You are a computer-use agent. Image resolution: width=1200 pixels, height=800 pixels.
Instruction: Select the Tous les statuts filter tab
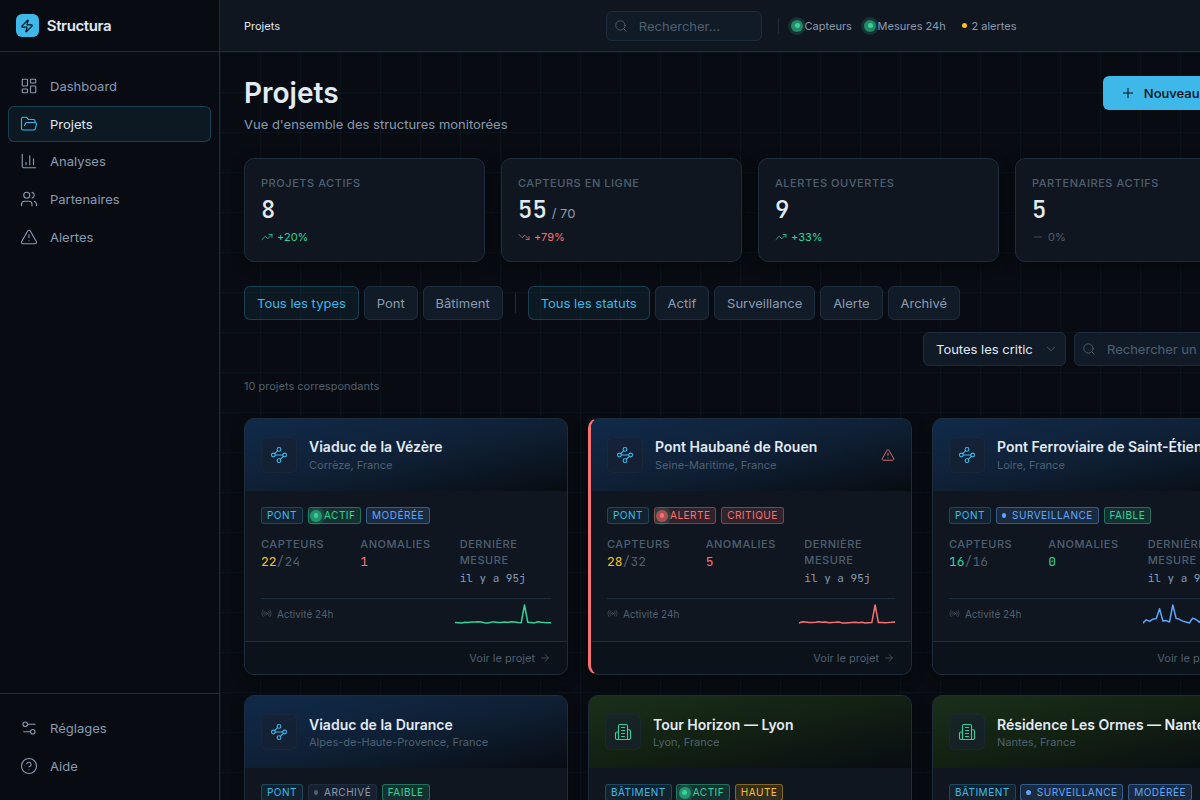point(589,303)
